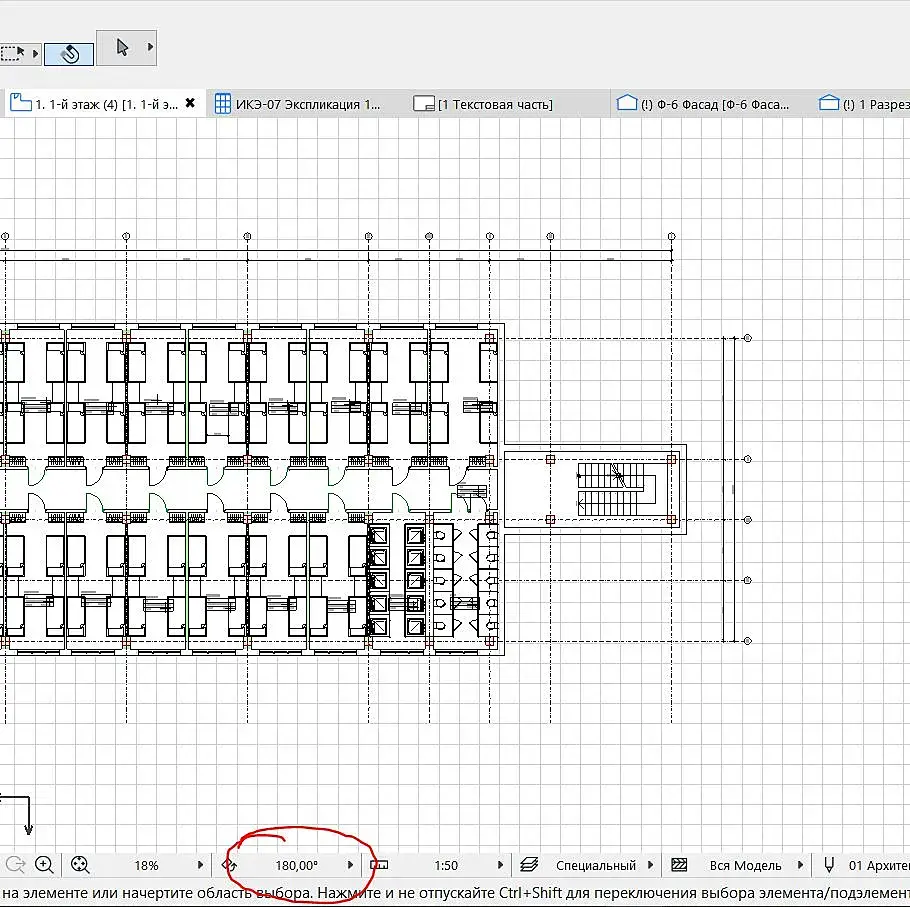Click the Redo zoom arrow icon
Screen dimensions: 910x907
tap(15, 865)
